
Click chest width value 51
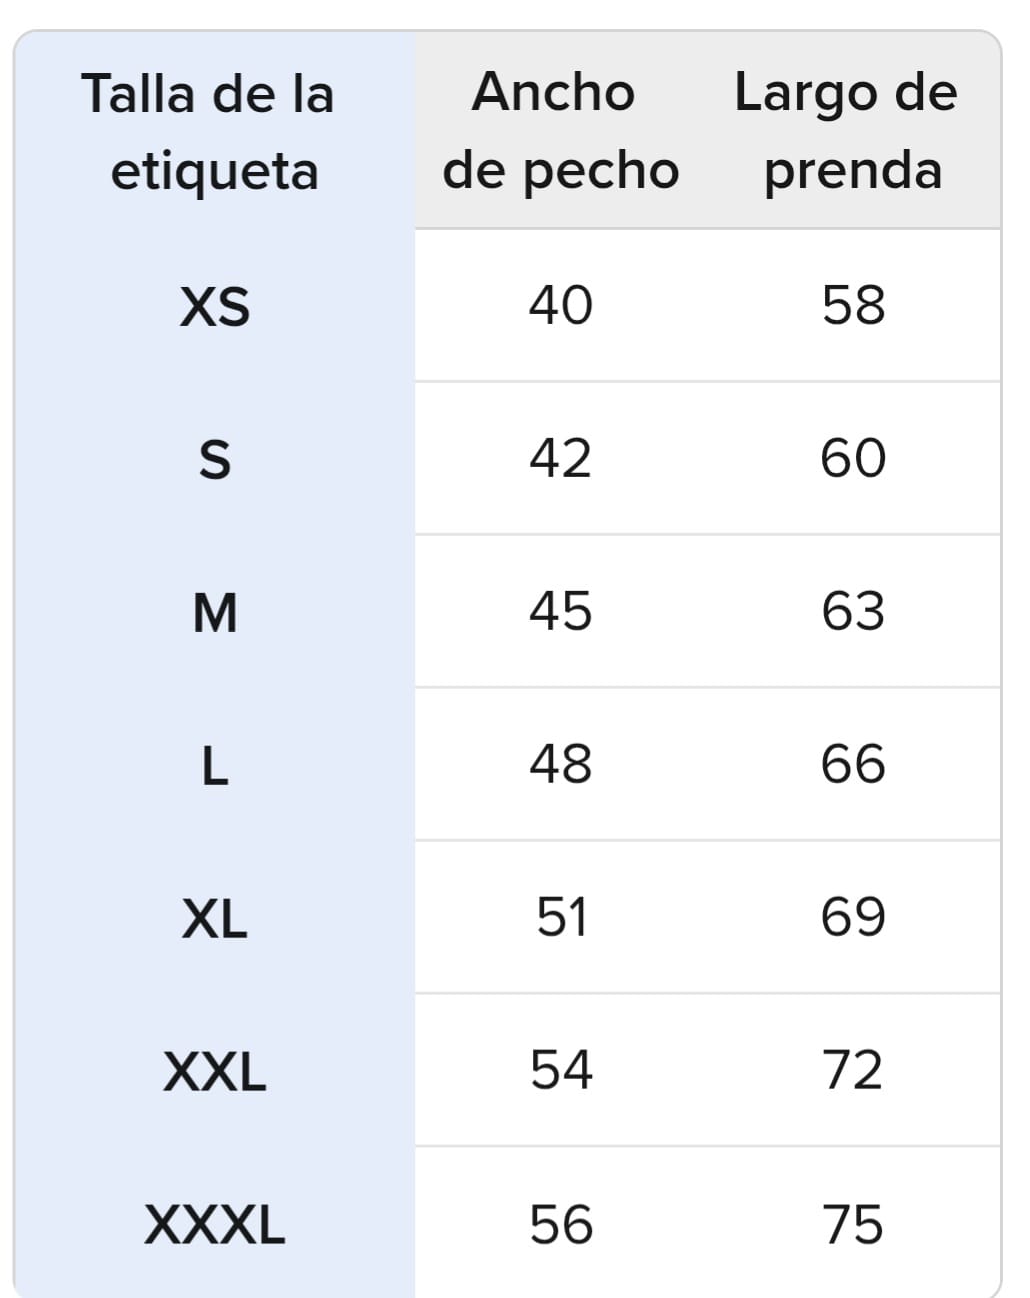[x=560, y=918]
